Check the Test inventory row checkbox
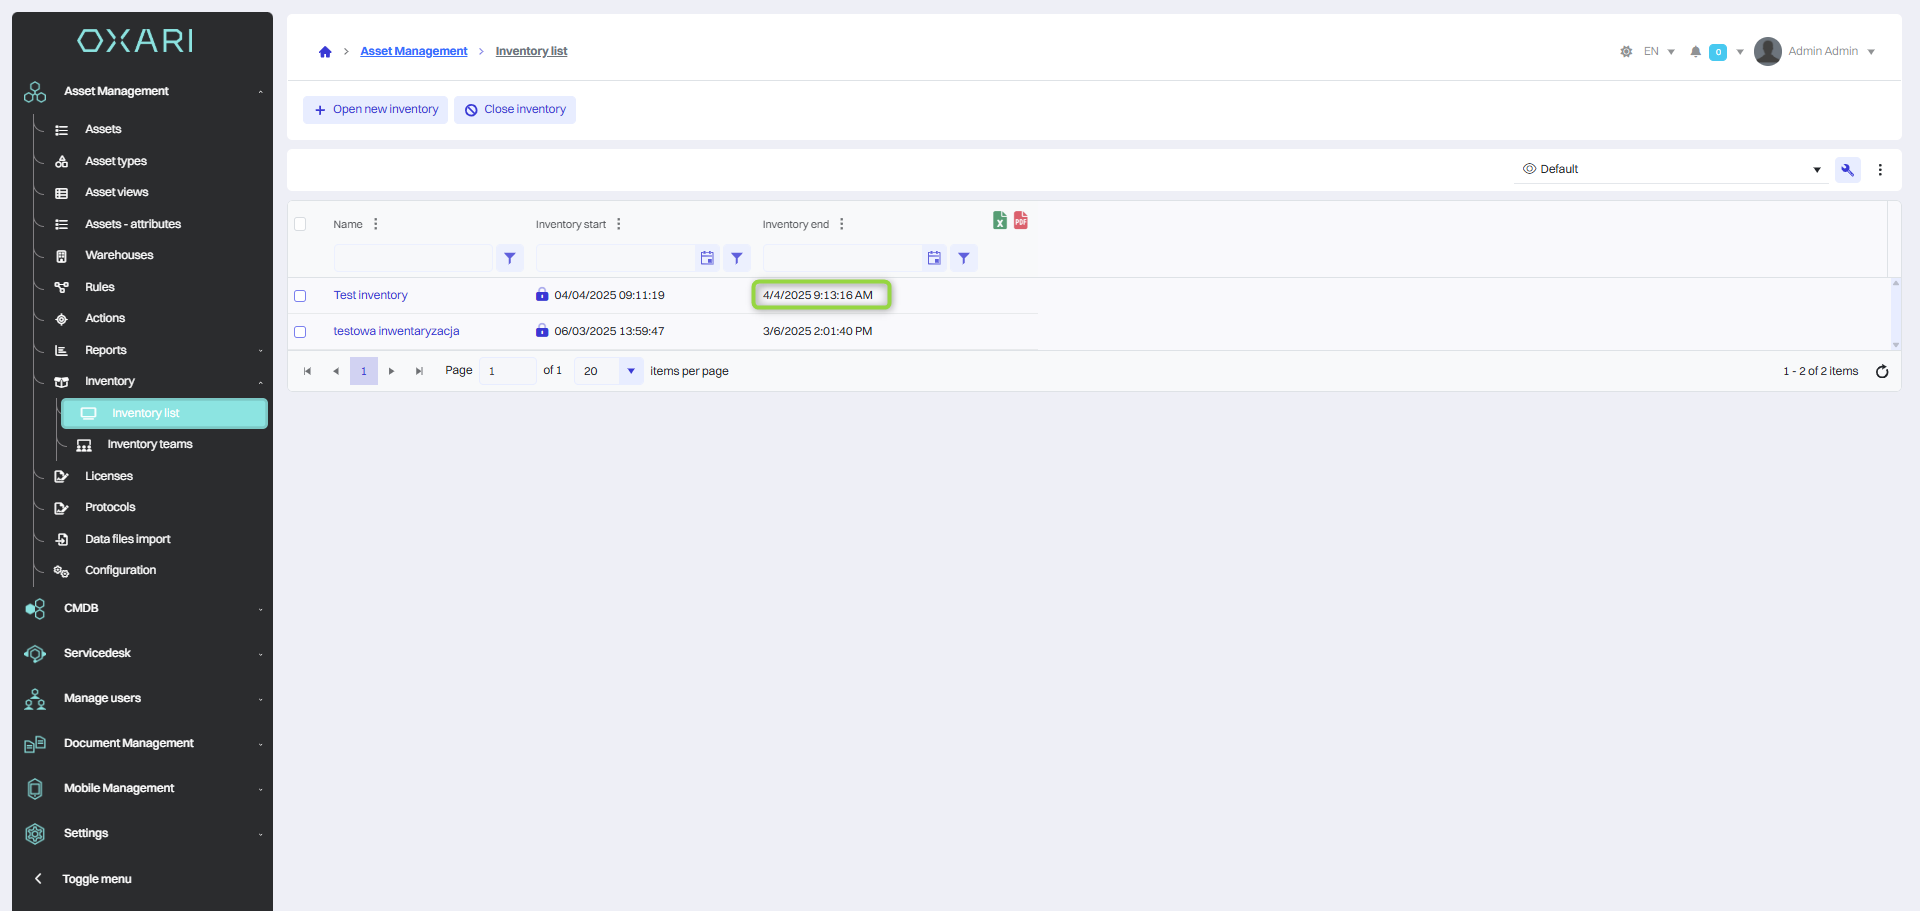1920x911 pixels. (x=300, y=296)
